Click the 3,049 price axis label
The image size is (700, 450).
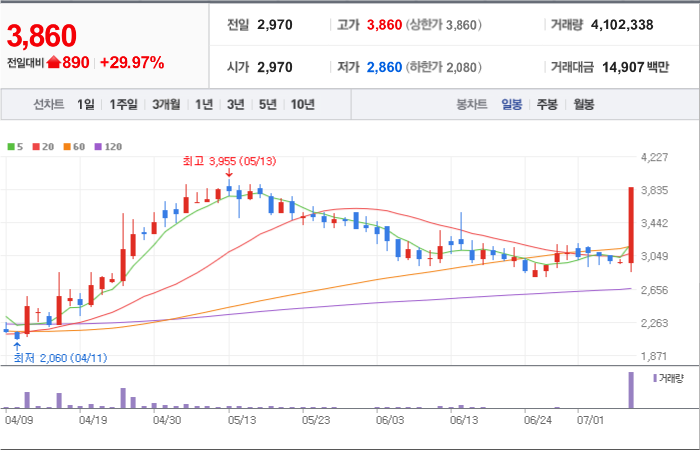[x=654, y=257]
